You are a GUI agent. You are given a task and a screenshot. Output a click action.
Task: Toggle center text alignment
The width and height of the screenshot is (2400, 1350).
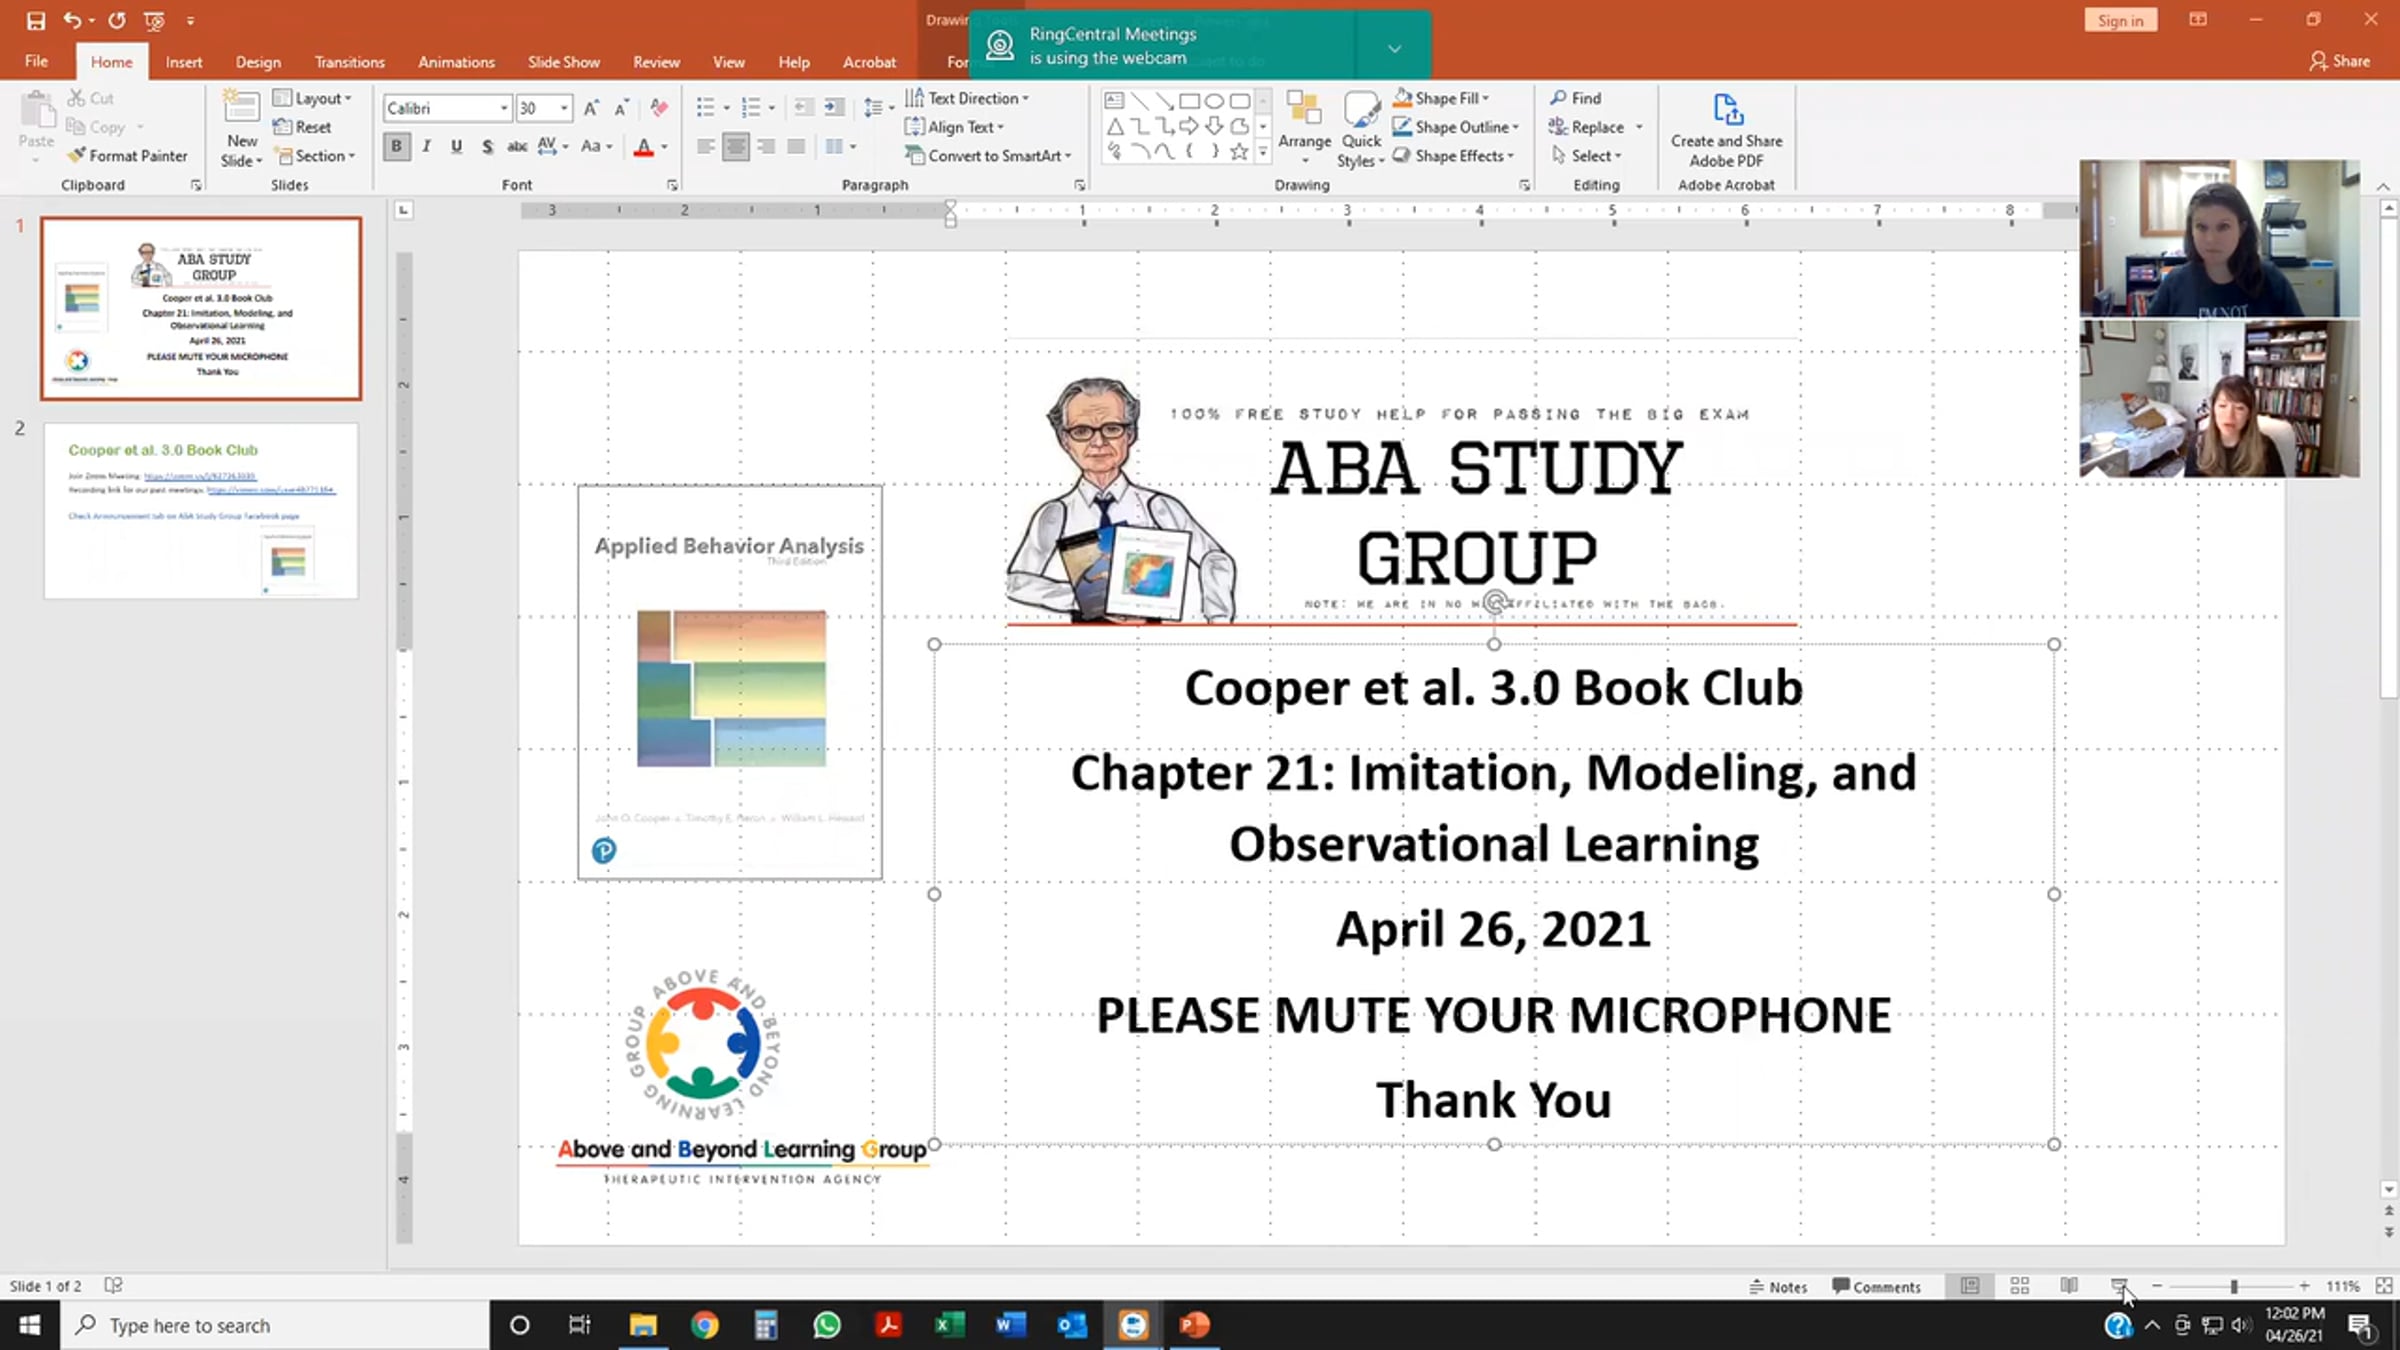pos(735,147)
